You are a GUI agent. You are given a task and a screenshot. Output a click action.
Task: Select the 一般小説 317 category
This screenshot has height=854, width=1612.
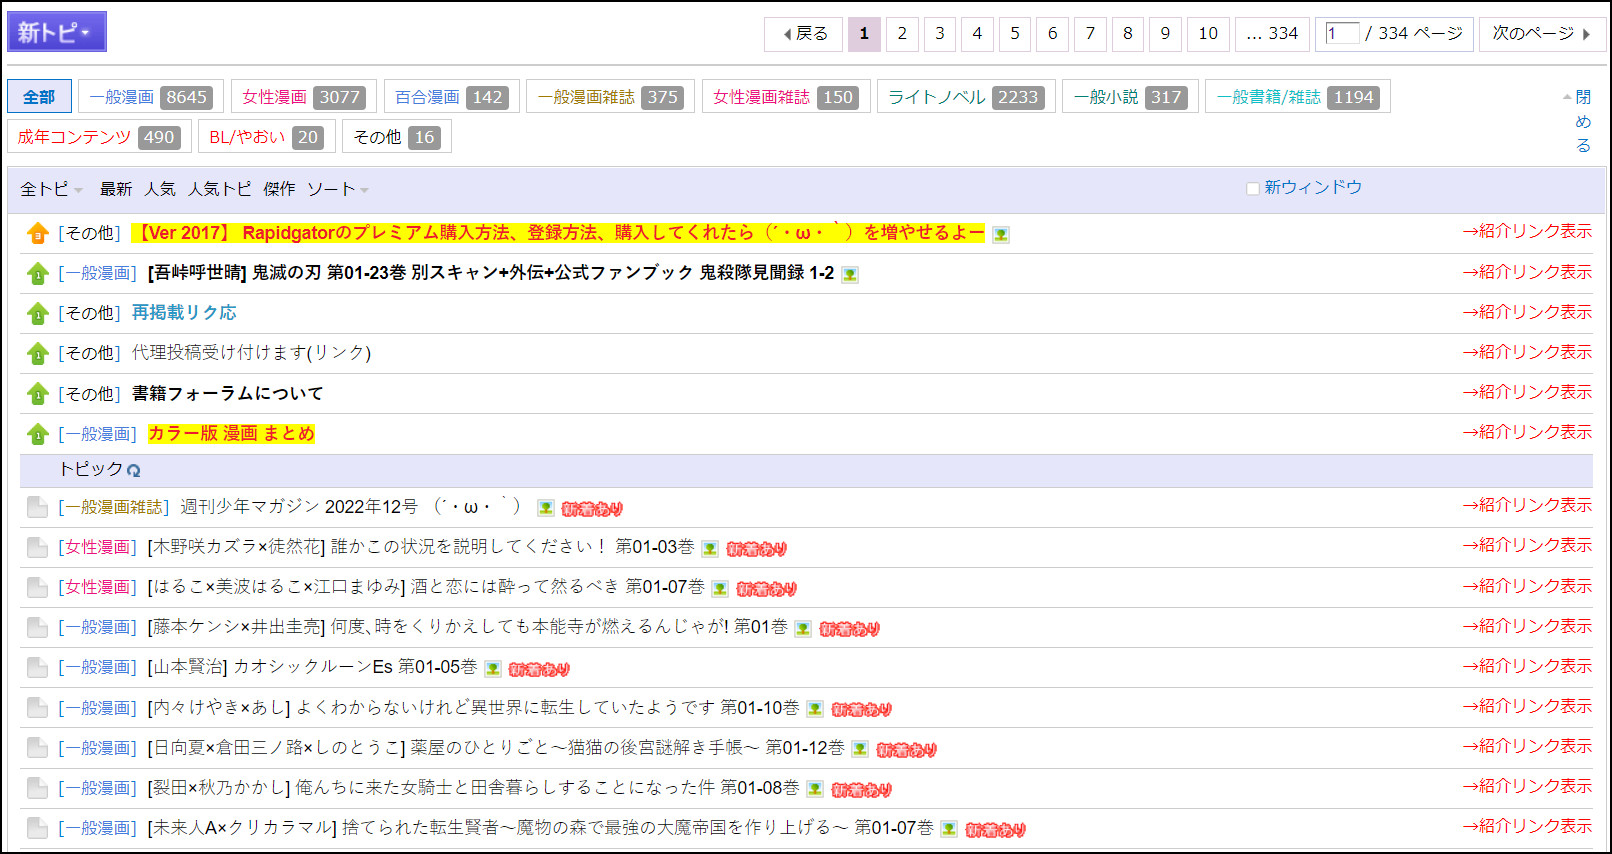pyautogui.click(x=1130, y=97)
